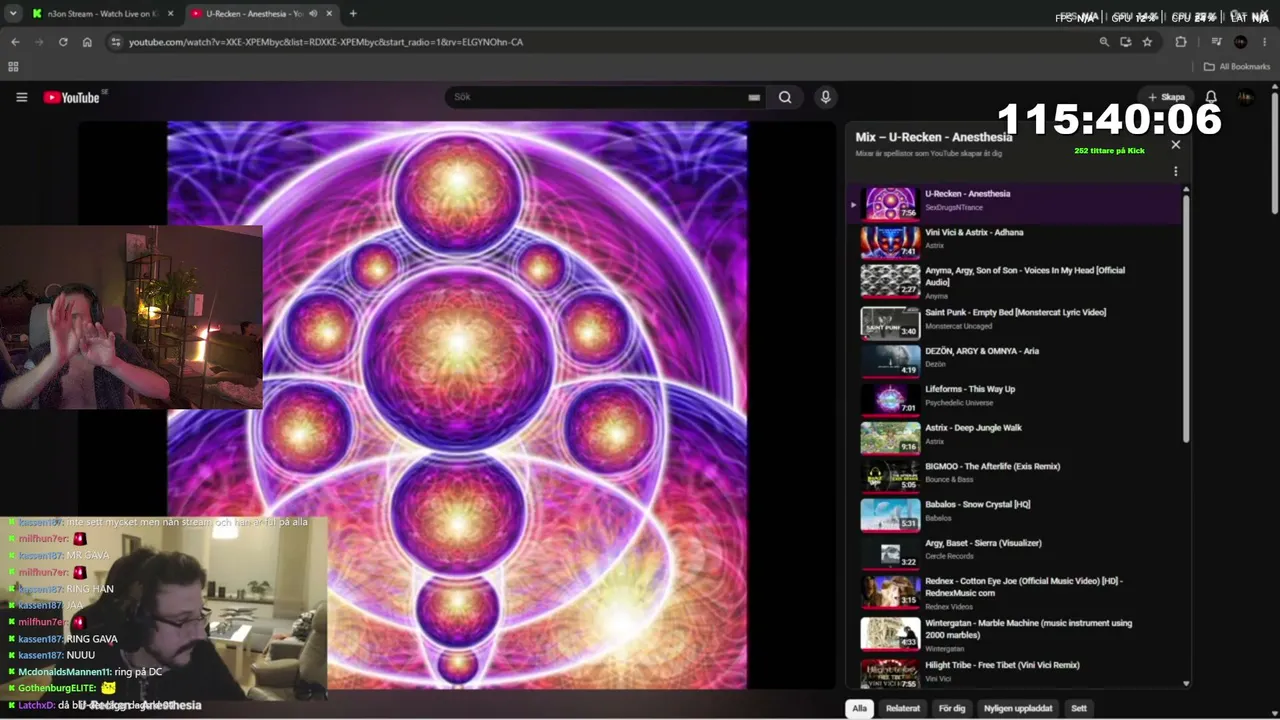Screen dimensions: 1280x720
Task: Click the playlist scrollbar down arrow
Action: click(x=1186, y=684)
